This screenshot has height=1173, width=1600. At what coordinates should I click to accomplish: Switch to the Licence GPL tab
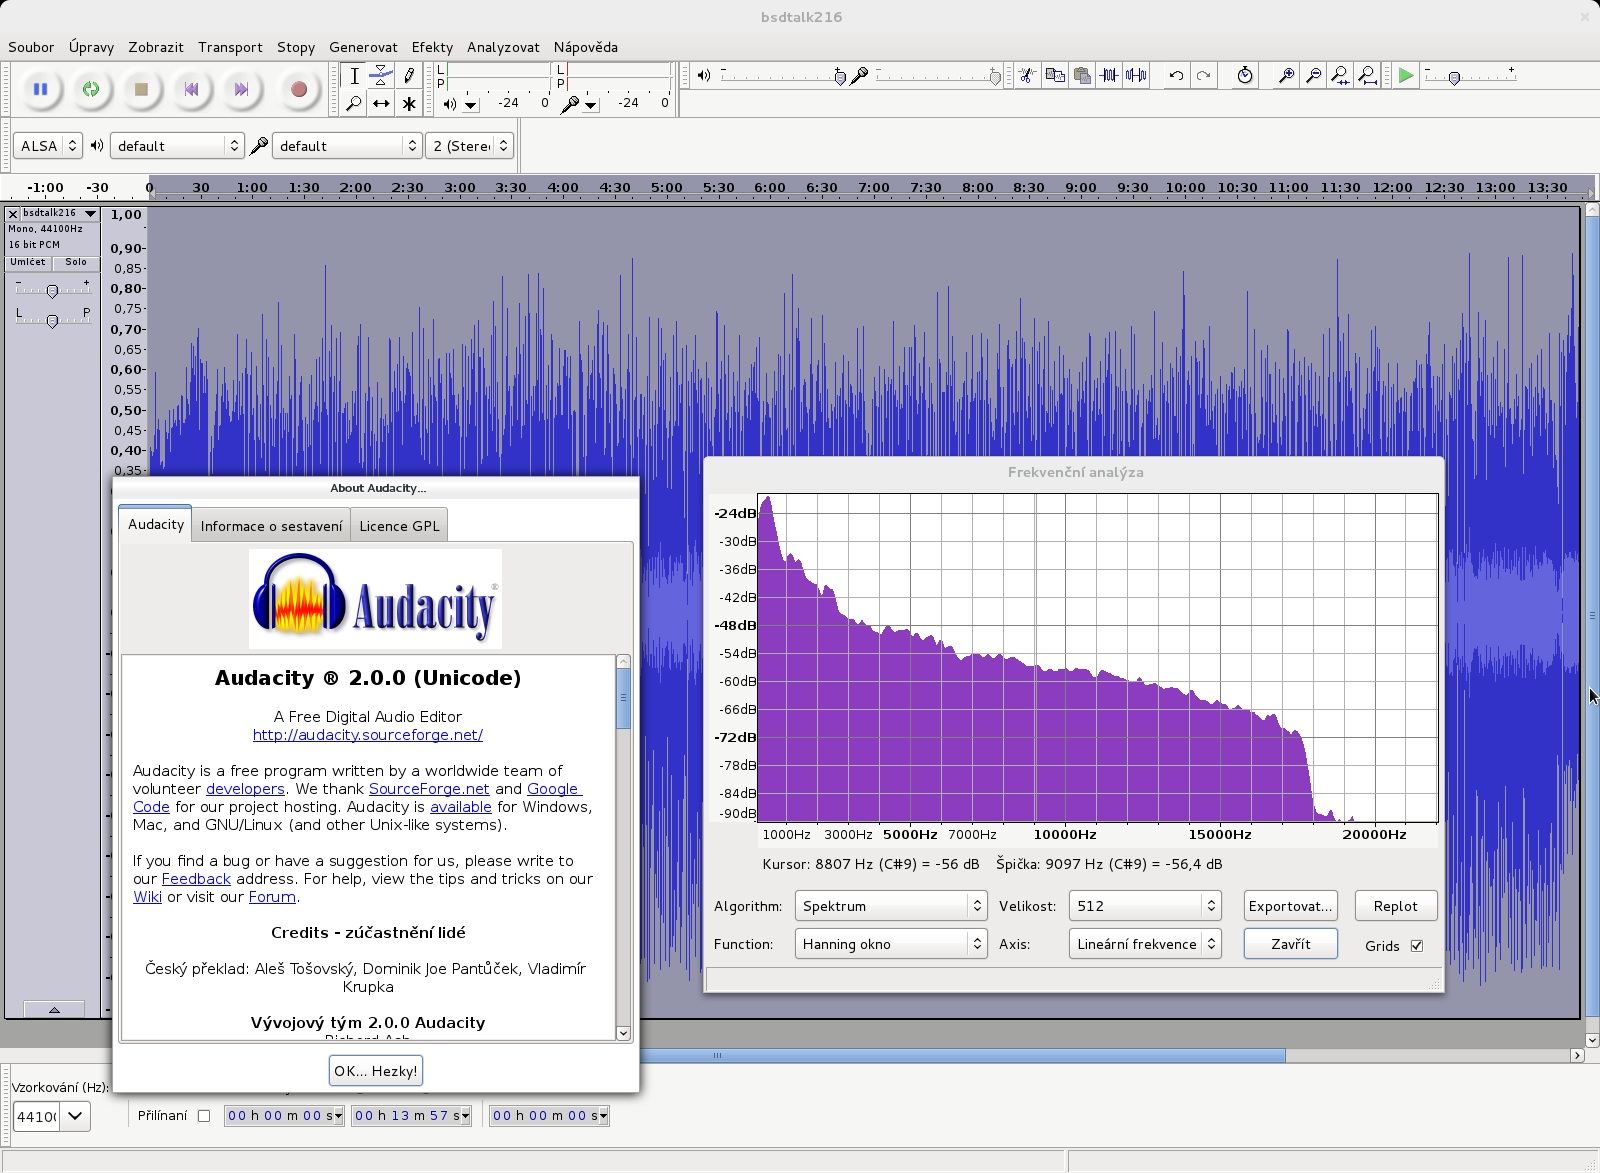pyautogui.click(x=399, y=526)
